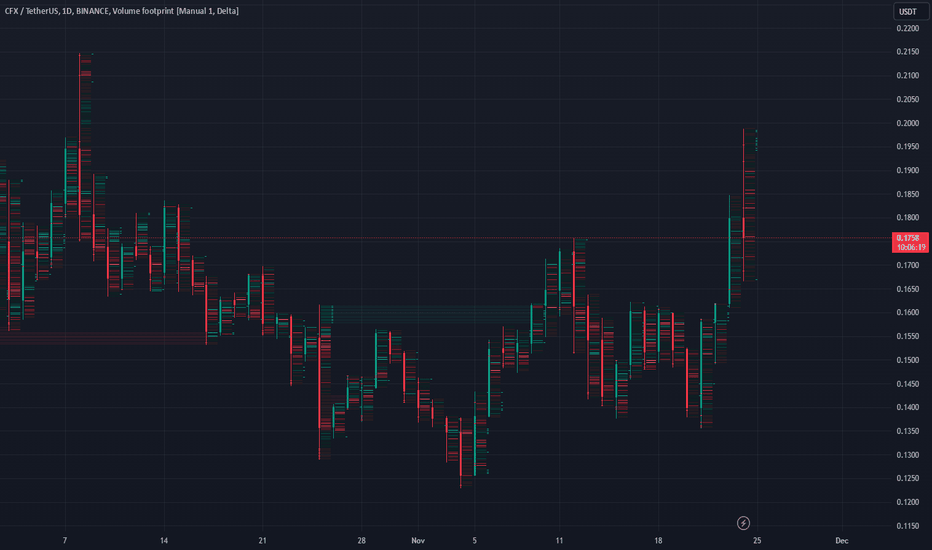Screen dimensions: 932x550
Task: Click the '28' date axis label
Action: pyautogui.click(x=361, y=540)
